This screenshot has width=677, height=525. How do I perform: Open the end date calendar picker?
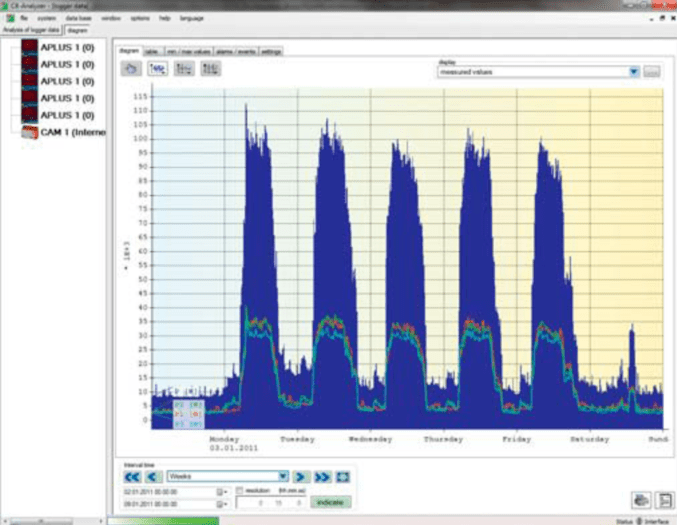[219, 503]
